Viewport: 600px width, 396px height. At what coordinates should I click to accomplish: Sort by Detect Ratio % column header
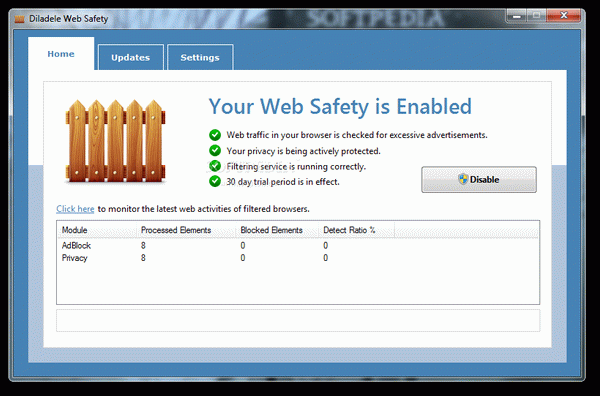[x=357, y=230]
